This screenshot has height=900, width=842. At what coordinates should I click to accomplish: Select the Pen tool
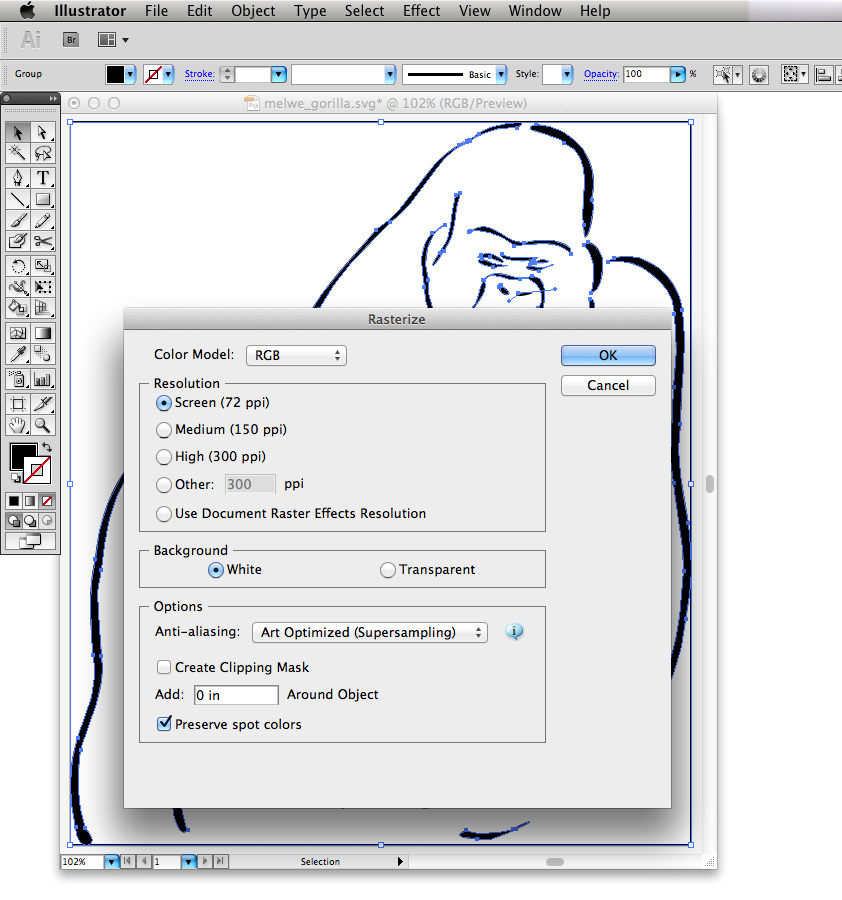pos(16,177)
